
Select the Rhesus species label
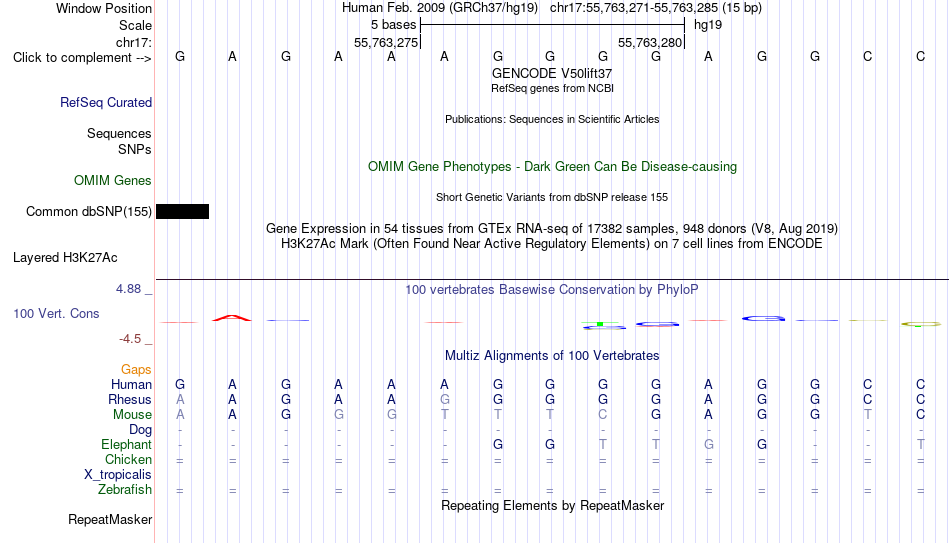(x=130, y=400)
